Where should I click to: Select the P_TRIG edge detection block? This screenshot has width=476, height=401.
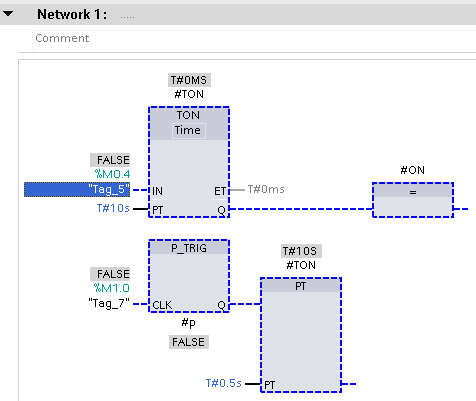pyautogui.click(x=189, y=276)
